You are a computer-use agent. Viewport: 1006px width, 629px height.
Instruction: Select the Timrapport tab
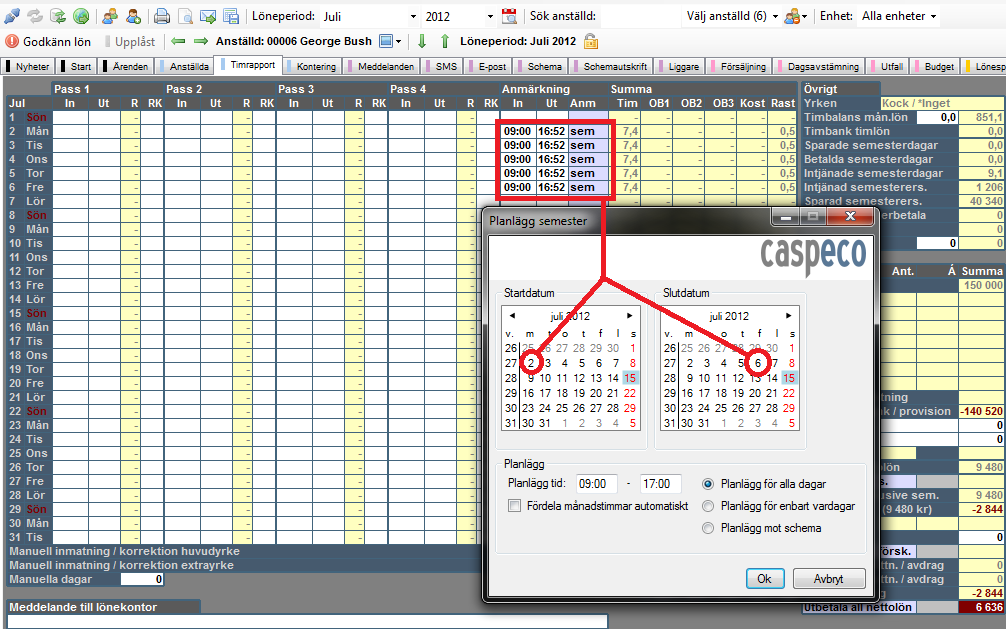coord(248,65)
